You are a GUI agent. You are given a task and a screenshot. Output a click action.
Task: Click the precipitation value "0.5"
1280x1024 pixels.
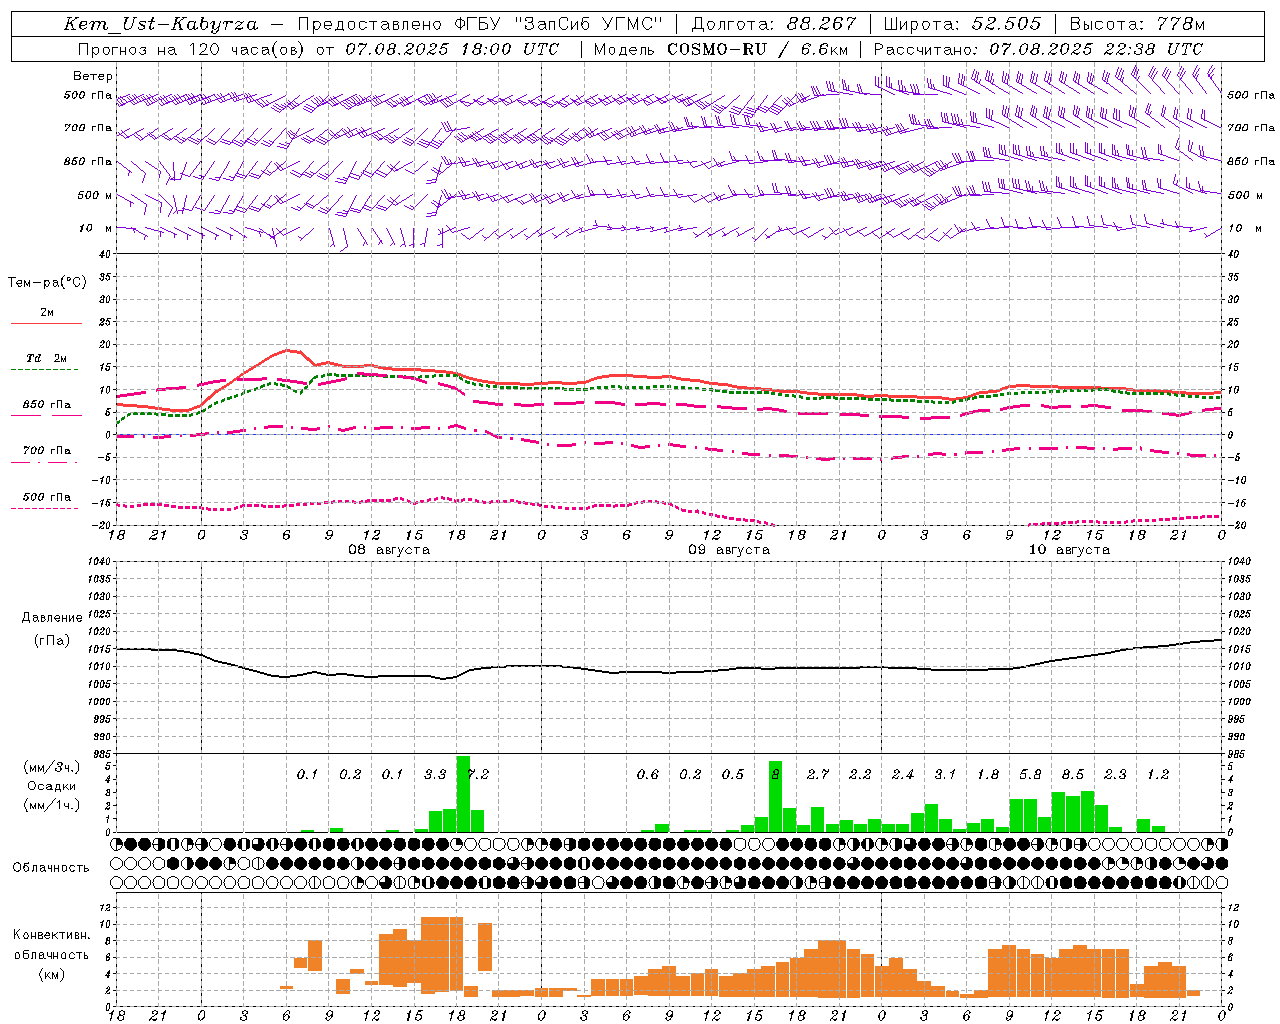pyautogui.click(x=733, y=775)
